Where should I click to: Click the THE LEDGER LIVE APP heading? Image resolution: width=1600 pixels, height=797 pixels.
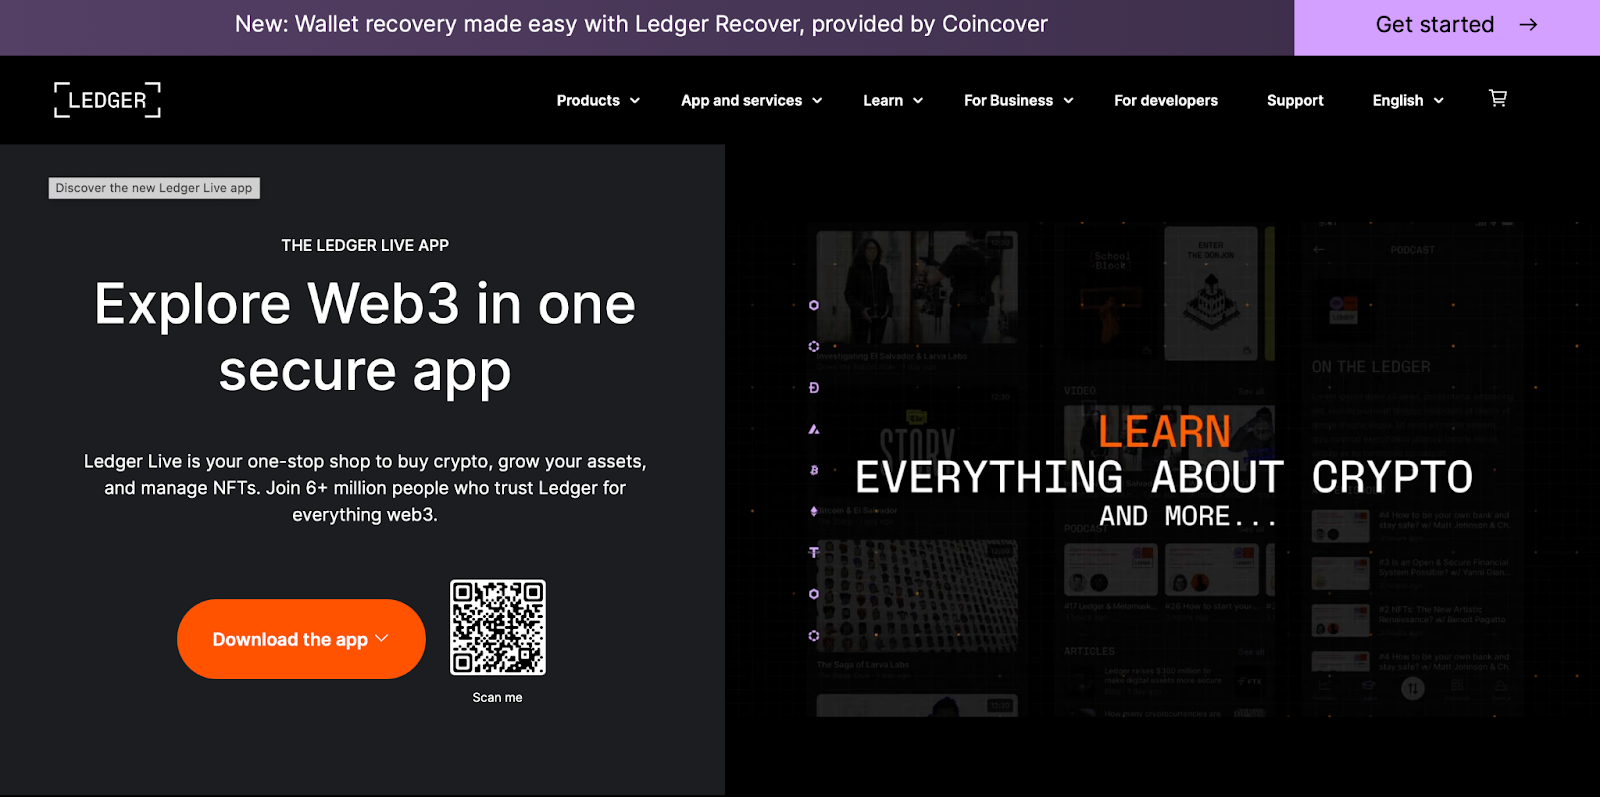pos(365,245)
